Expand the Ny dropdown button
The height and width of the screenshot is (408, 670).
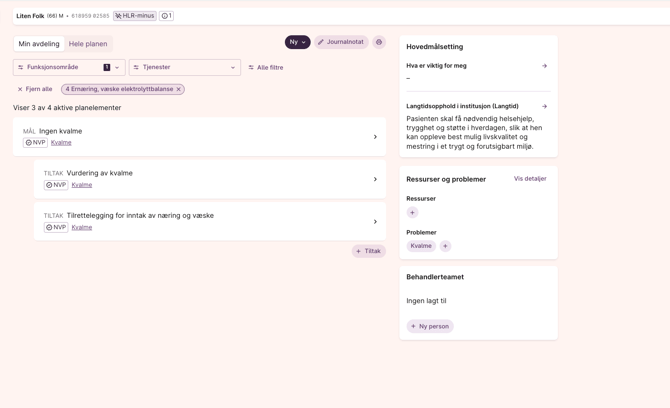click(x=297, y=42)
